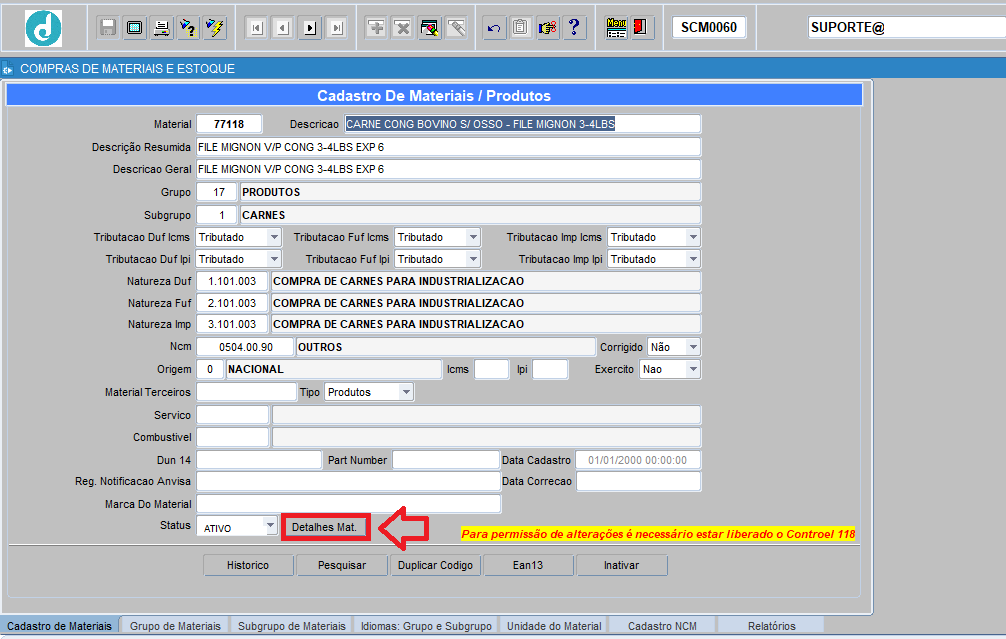Click the Descricao field
The image size is (1006, 639).
[522, 124]
